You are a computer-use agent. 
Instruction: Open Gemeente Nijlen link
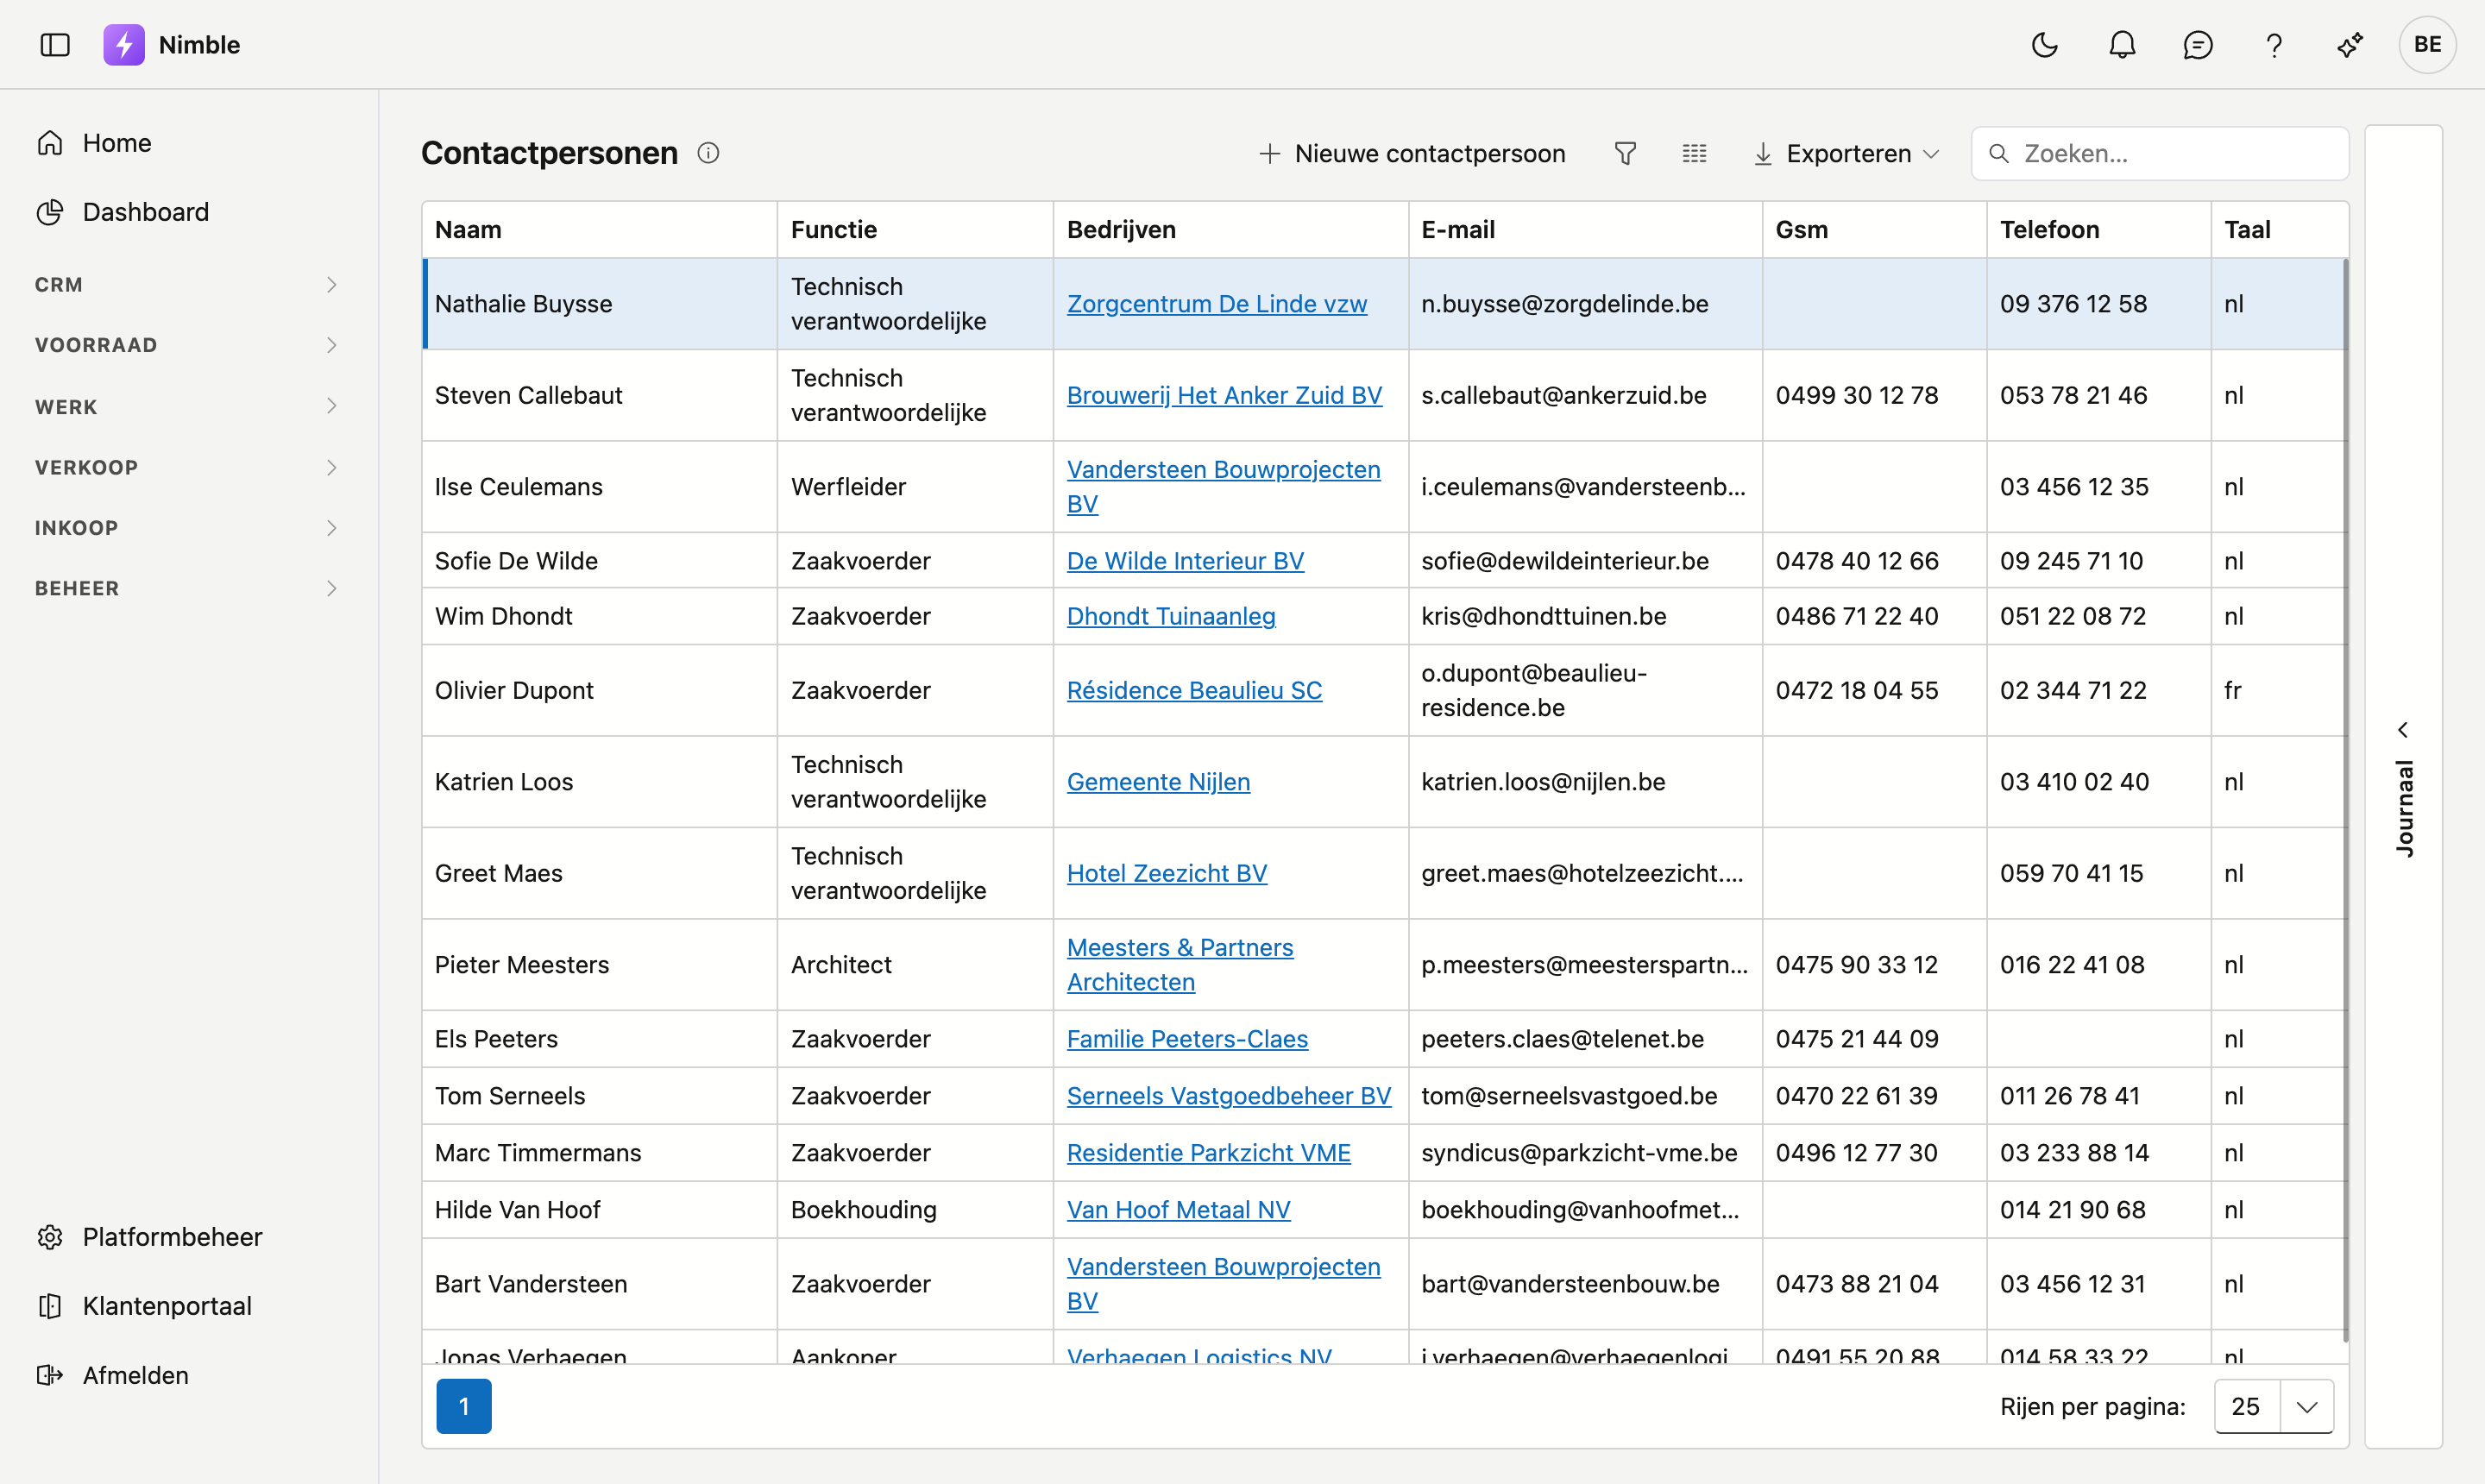(x=1158, y=782)
